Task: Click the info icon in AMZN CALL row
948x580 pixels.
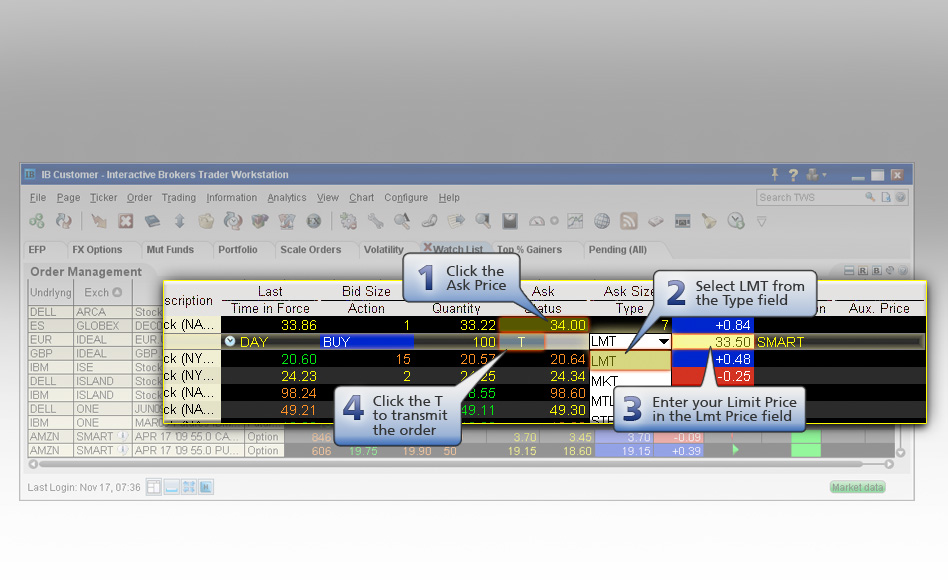Action: pyautogui.click(x=122, y=436)
